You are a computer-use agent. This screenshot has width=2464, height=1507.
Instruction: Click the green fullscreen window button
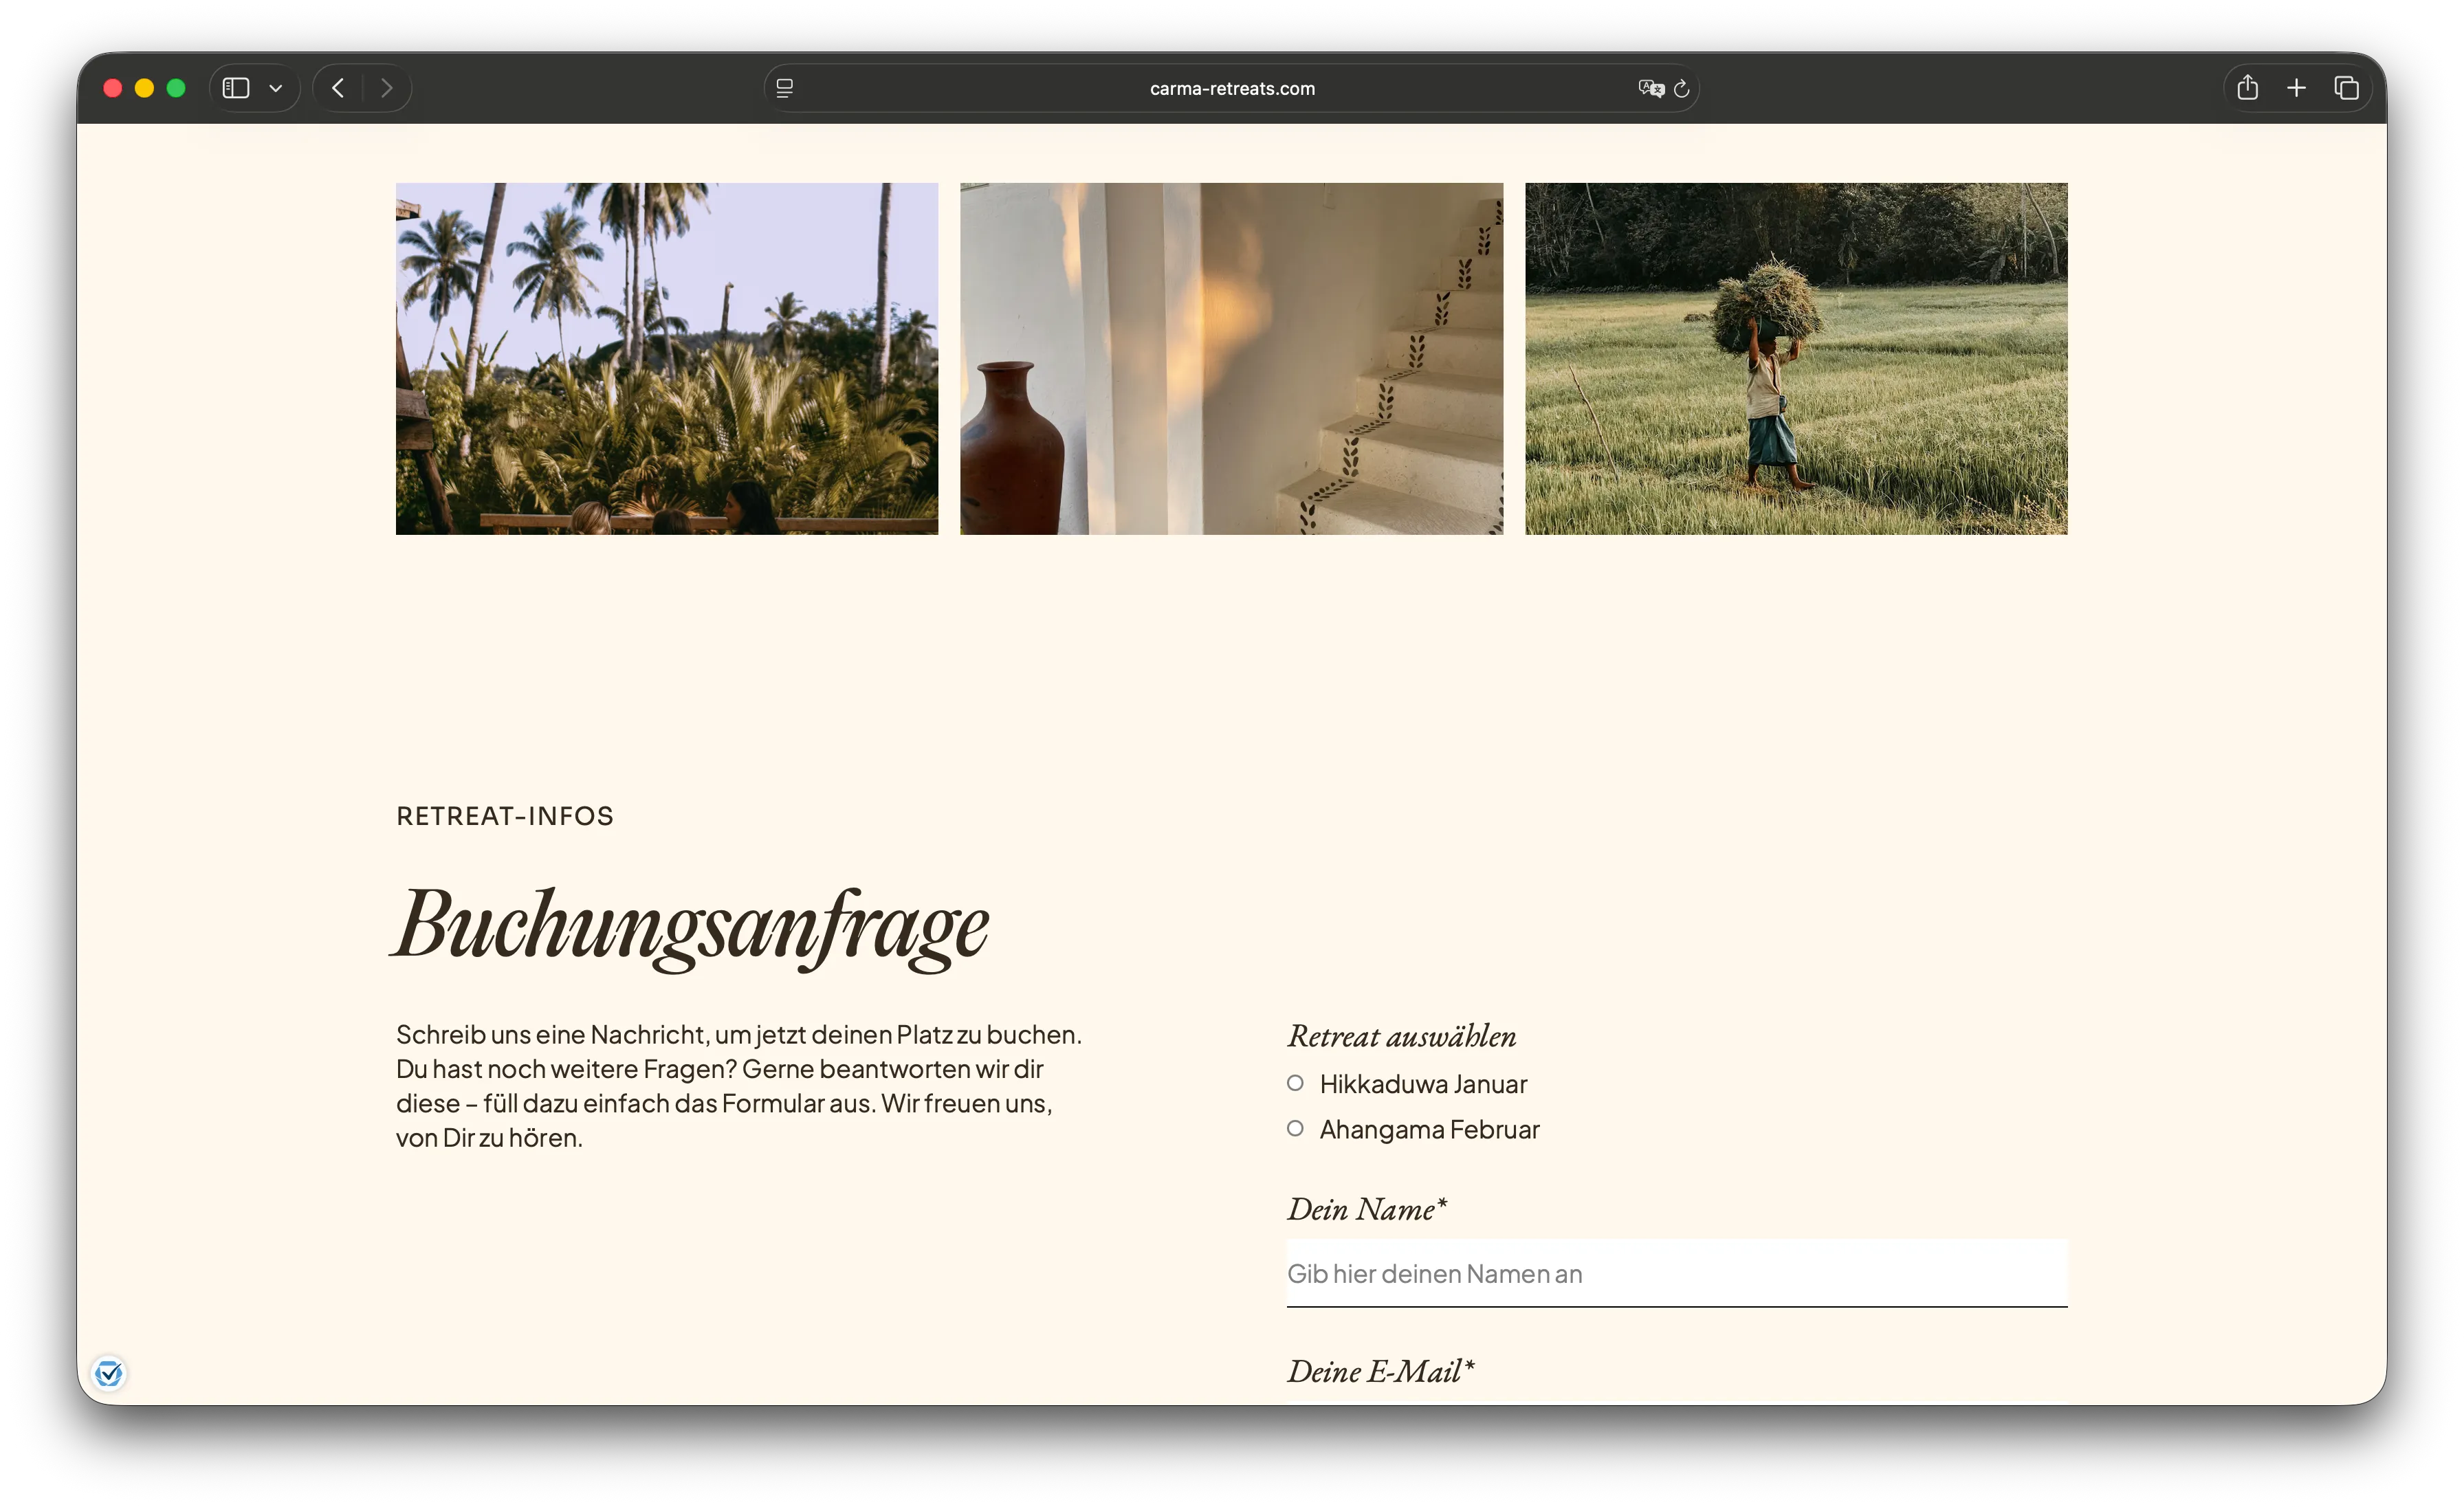click(x=176, y=88)
